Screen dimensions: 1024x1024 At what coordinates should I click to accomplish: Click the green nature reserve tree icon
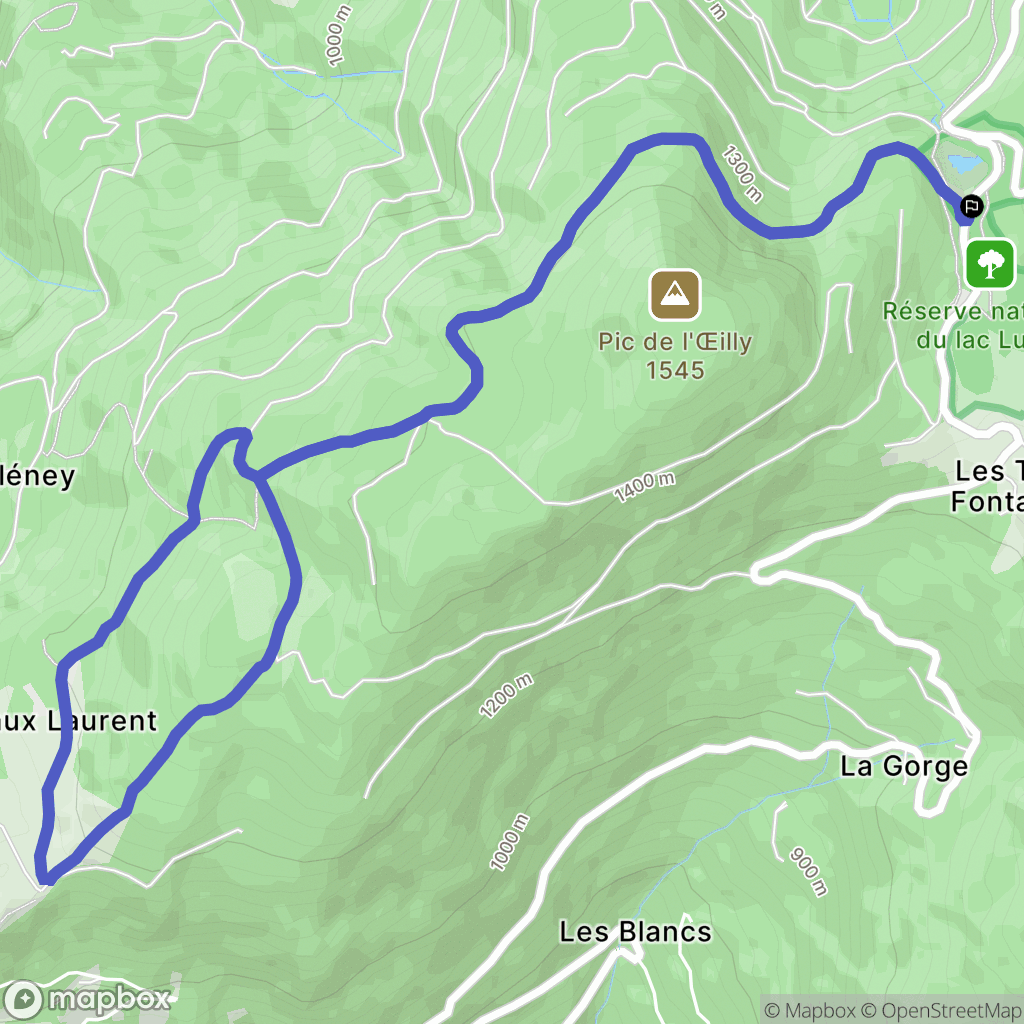(x=990, y=264)
